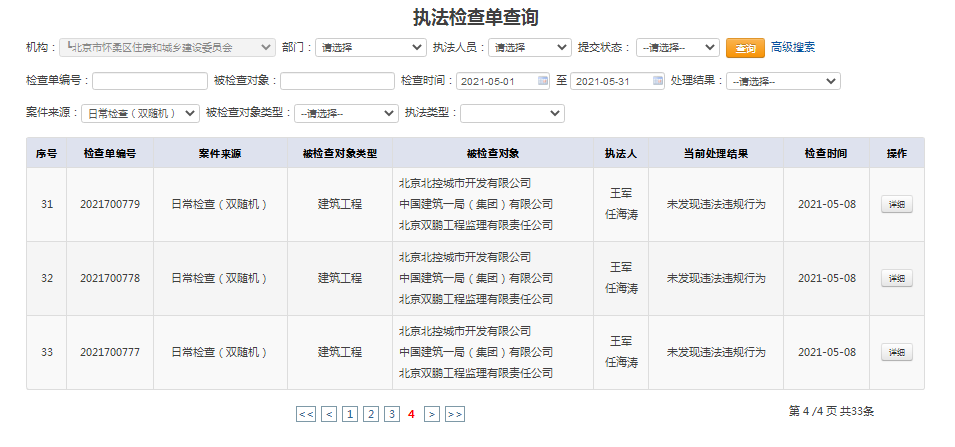
Task: Click current page number 4
Action: [x=411, y=414]
